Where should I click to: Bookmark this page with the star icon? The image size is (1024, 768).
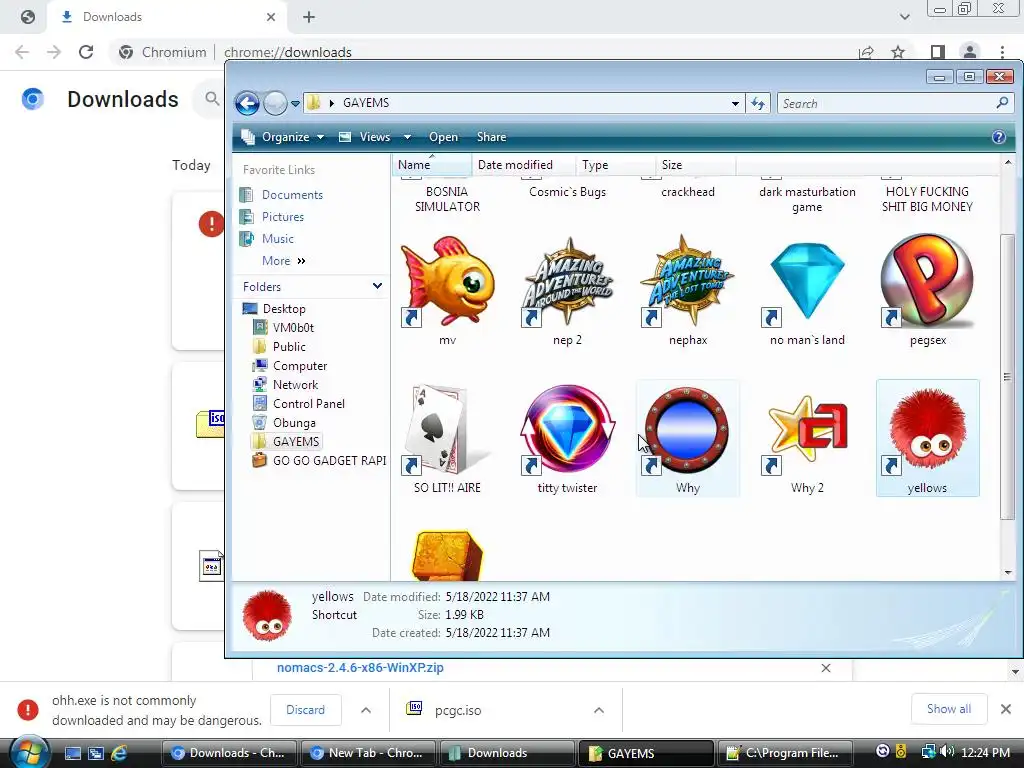898,52
